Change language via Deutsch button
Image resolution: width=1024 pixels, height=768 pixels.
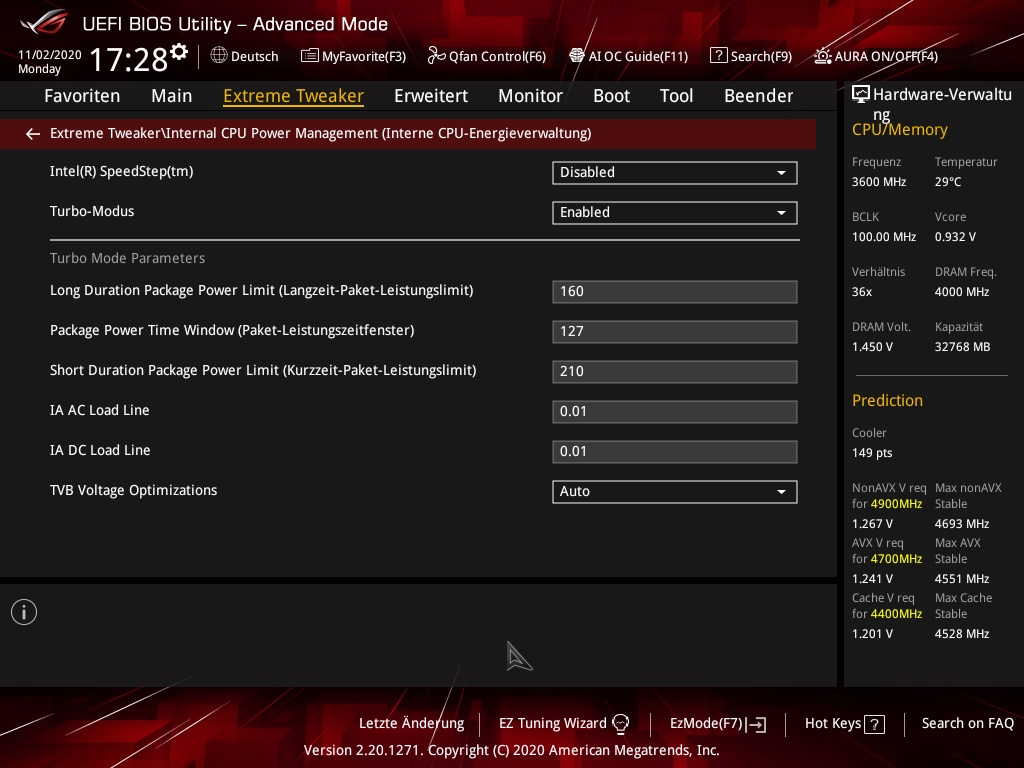point(245,56)
